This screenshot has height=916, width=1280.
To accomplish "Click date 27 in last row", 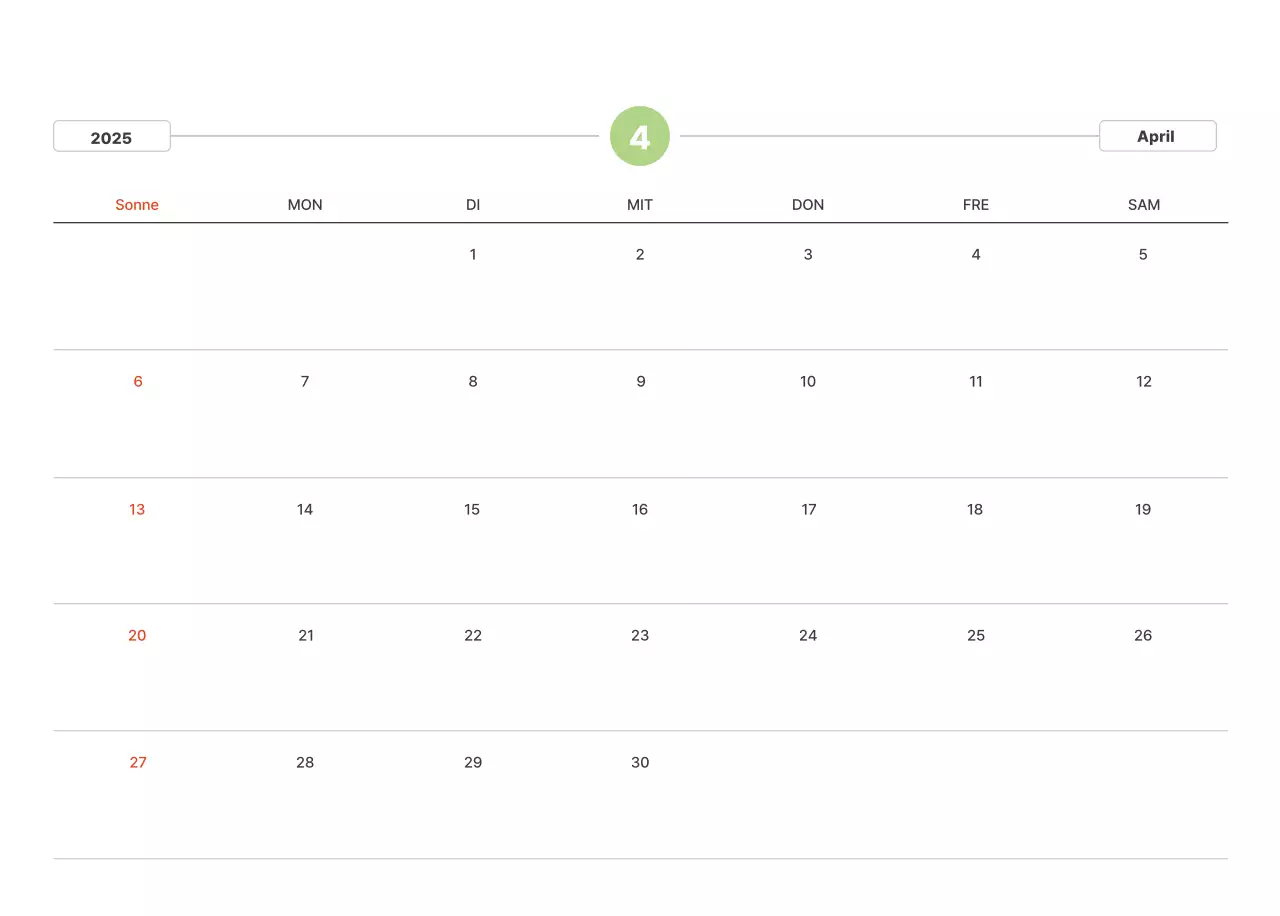I will click(138, 762).
